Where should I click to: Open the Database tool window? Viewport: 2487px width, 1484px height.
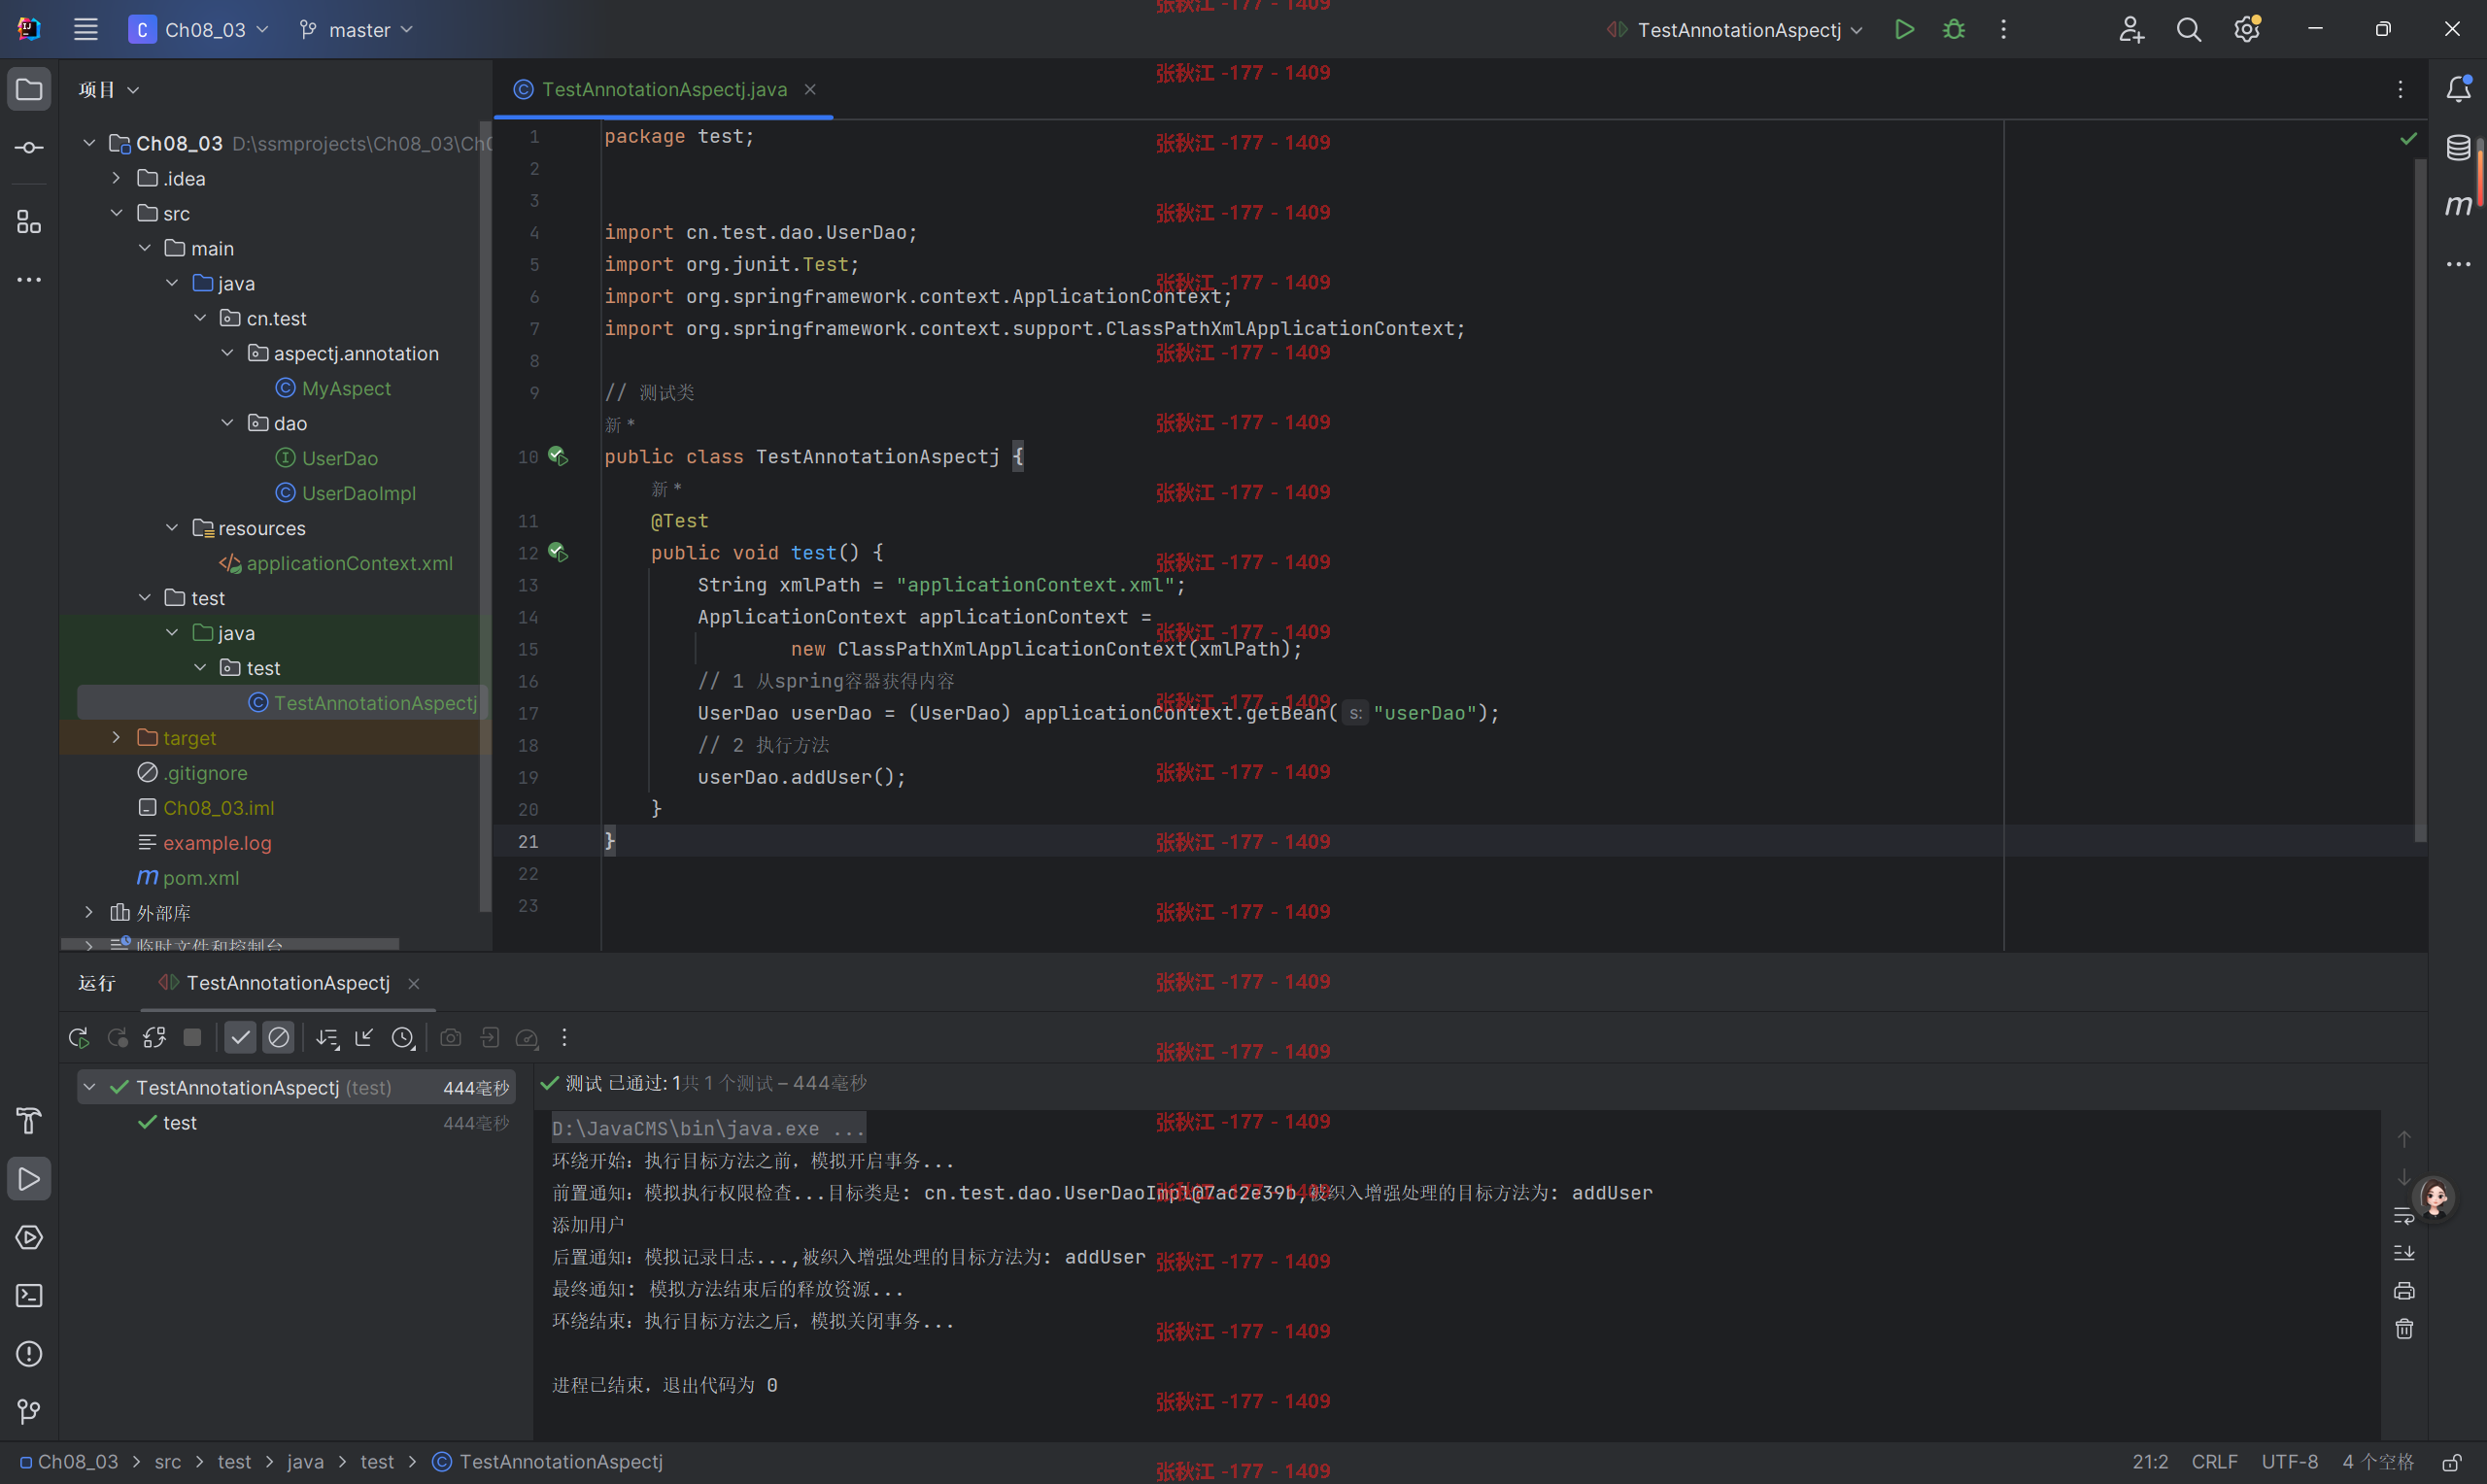[2458, 147]
